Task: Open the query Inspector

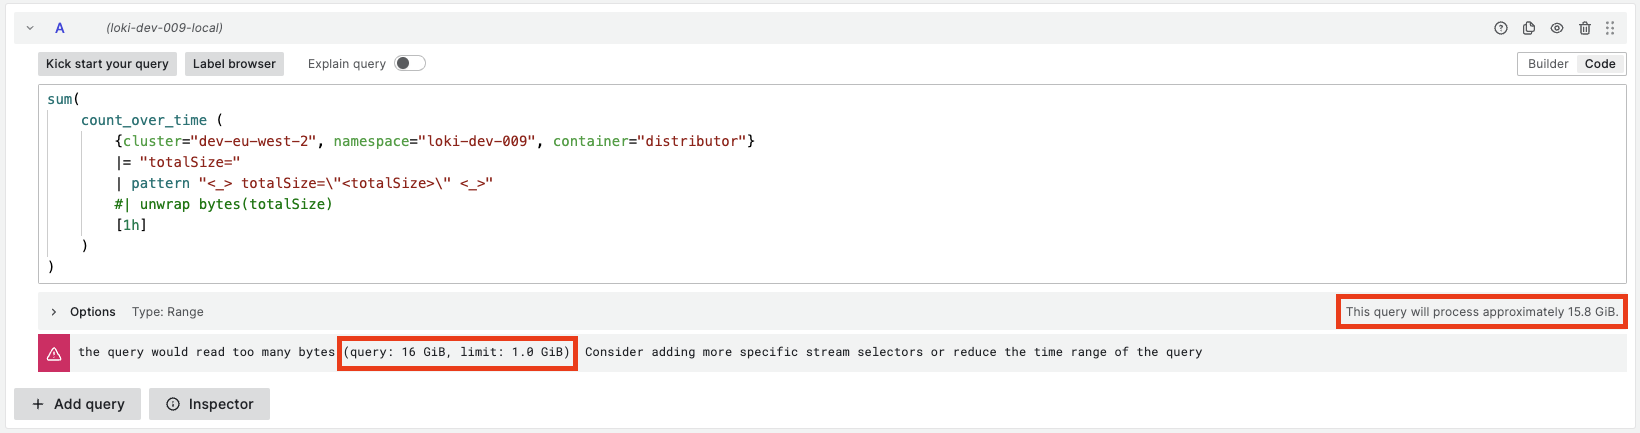Action: point(210,404)
